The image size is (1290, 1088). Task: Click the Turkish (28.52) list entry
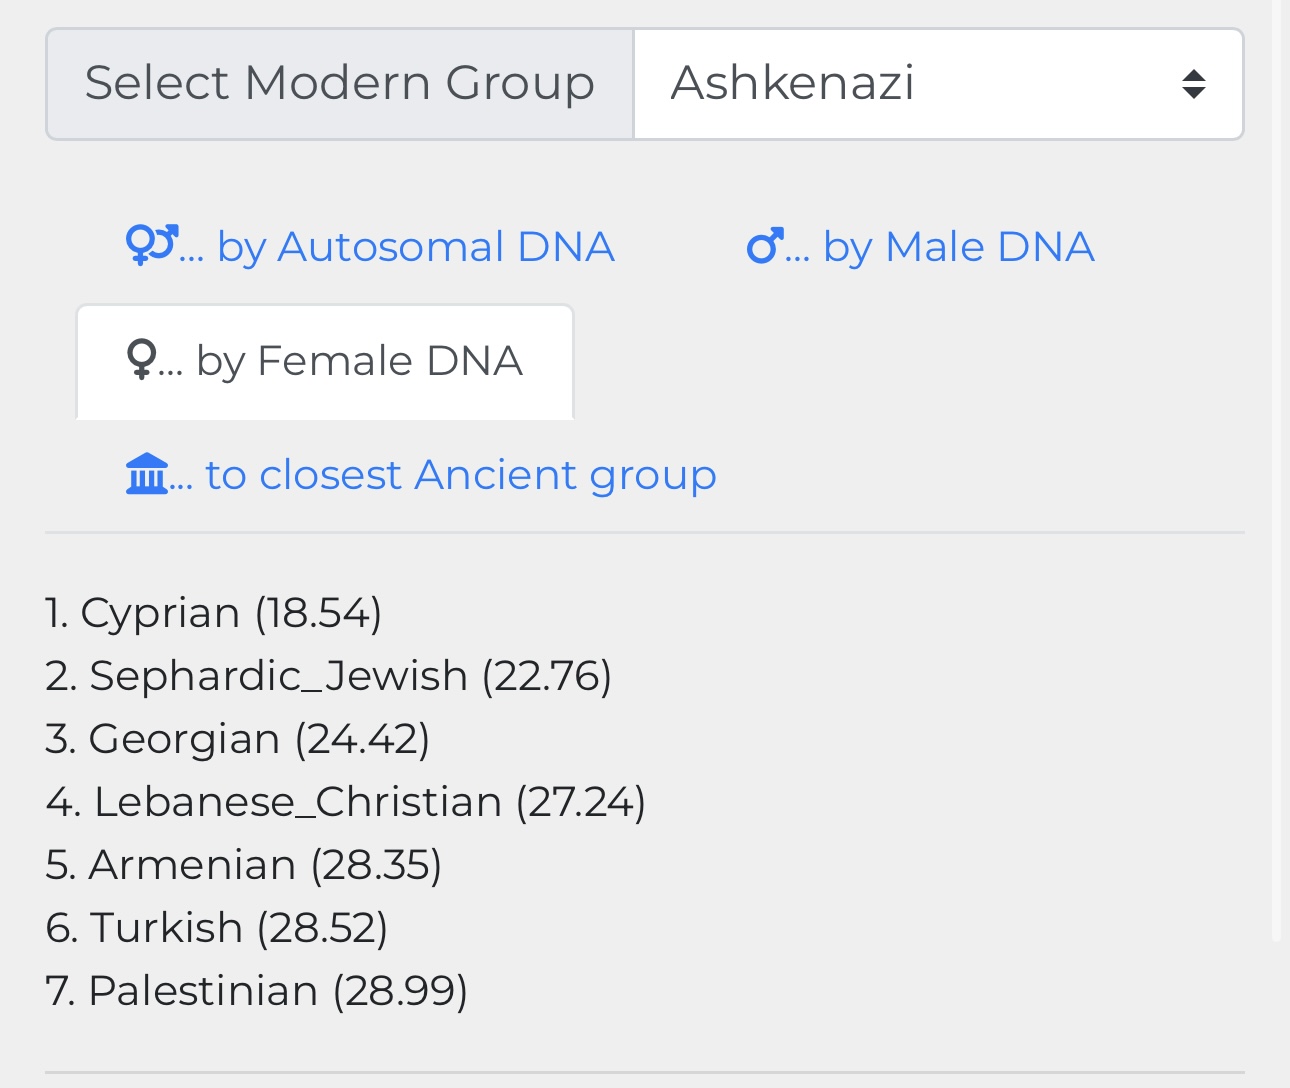tap(217, 928)
